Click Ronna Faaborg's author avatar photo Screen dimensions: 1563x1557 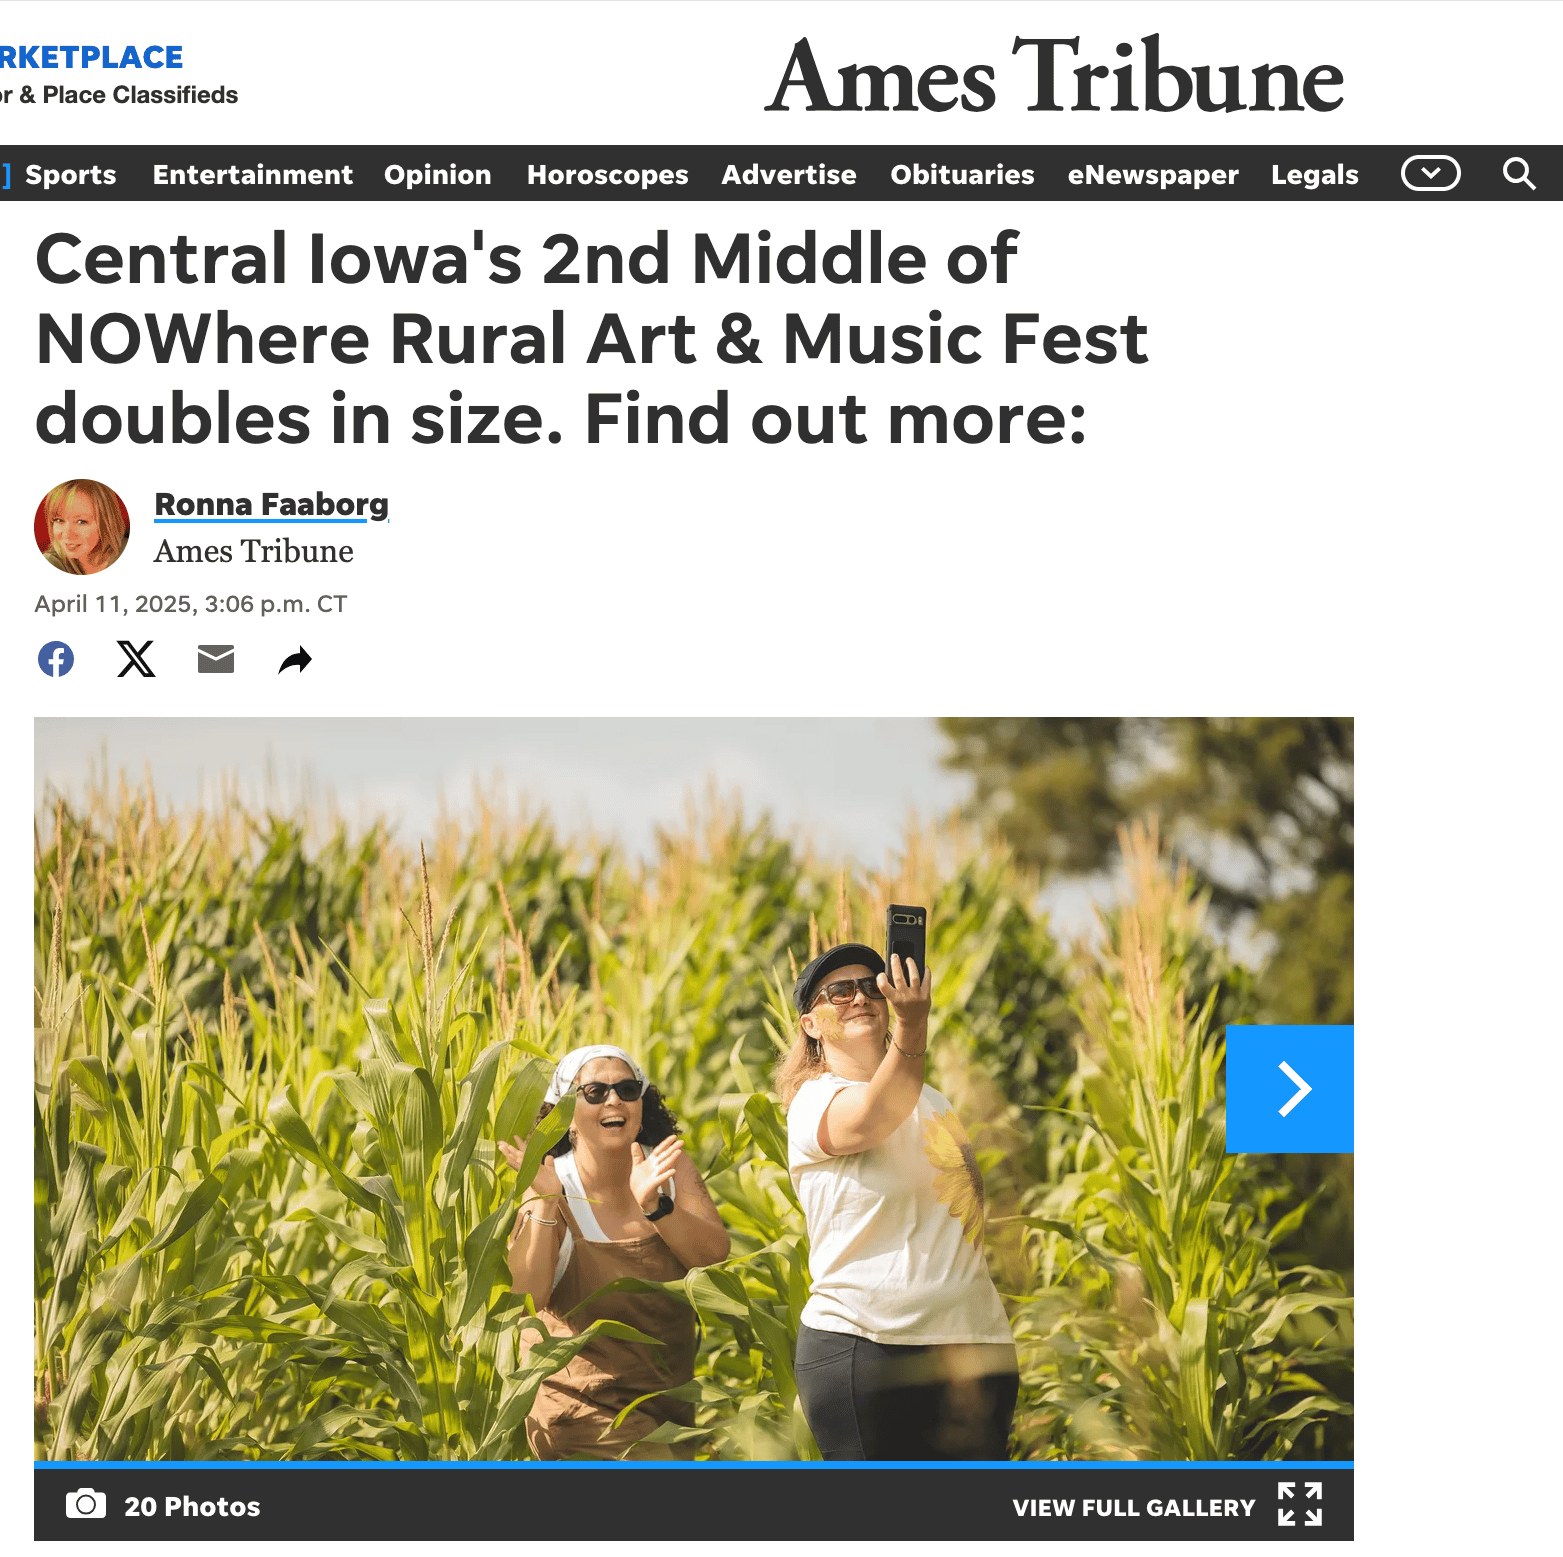(82, 527)
